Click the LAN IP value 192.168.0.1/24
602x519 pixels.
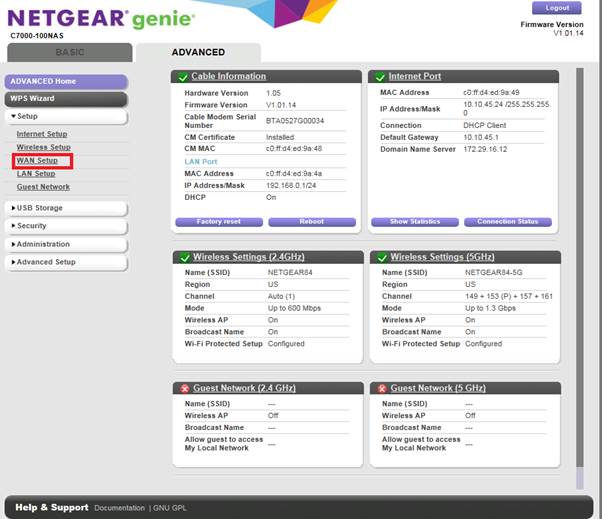click(x=291, y=186)
